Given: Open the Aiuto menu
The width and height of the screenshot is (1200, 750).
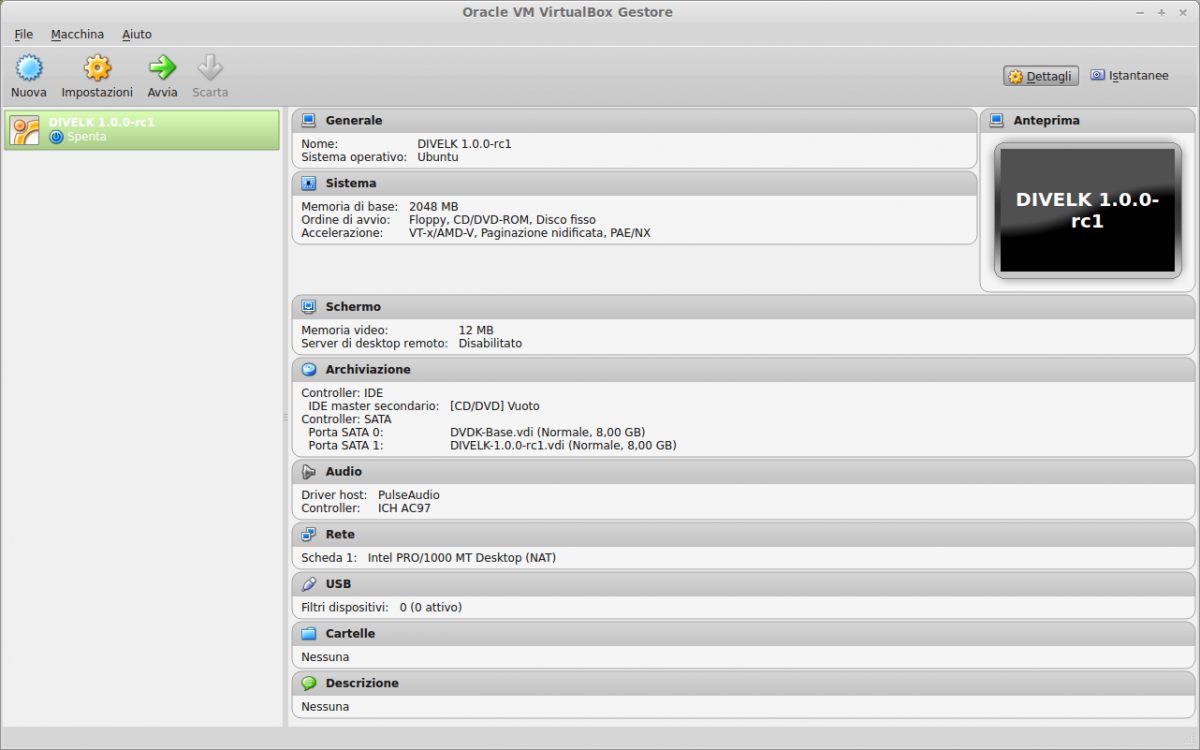Looking at the screenshot, I should click(x=137, y=34).
